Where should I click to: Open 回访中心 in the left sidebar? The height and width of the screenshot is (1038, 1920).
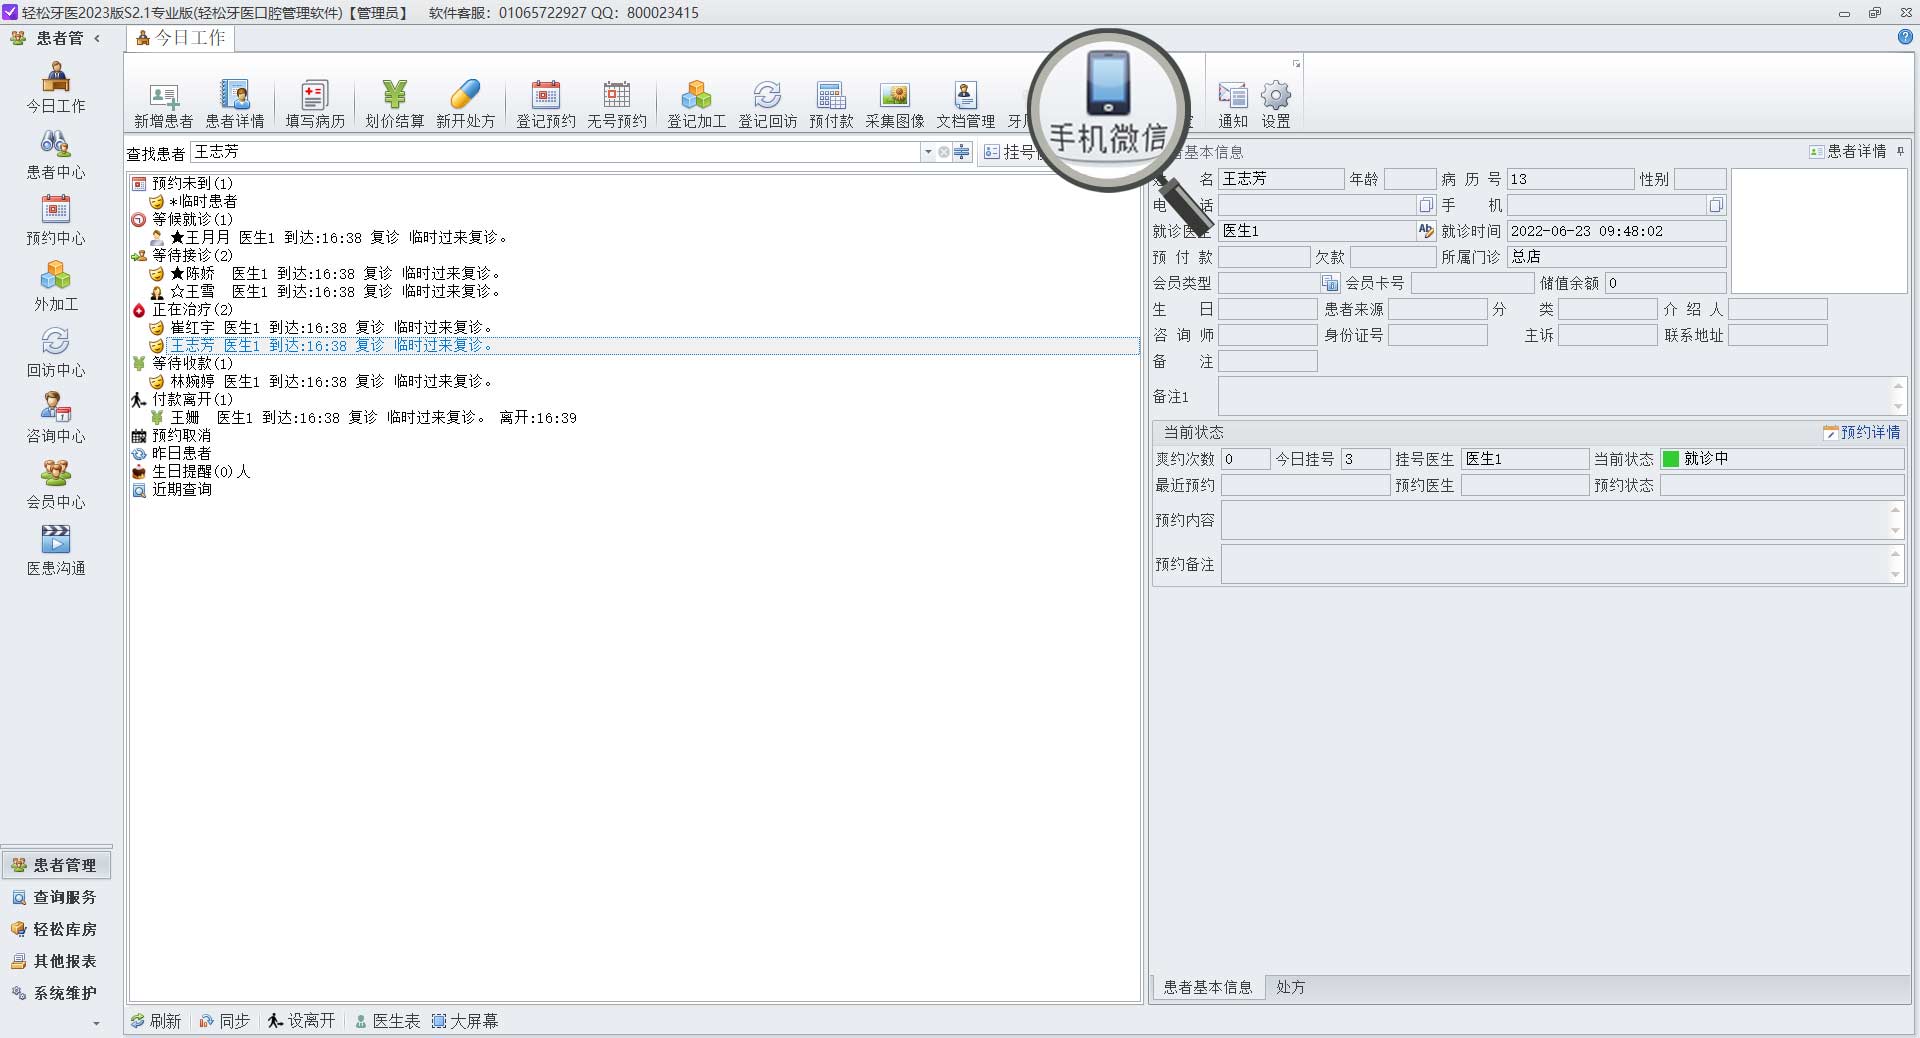(56, 353)
